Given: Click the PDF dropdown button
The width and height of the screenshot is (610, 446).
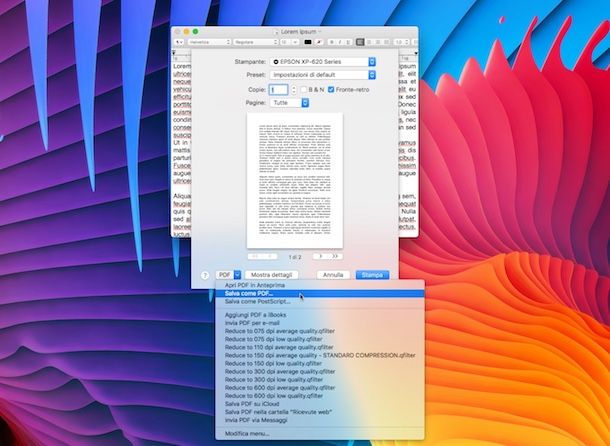Looking at the screenshot, I should (228, 275).
